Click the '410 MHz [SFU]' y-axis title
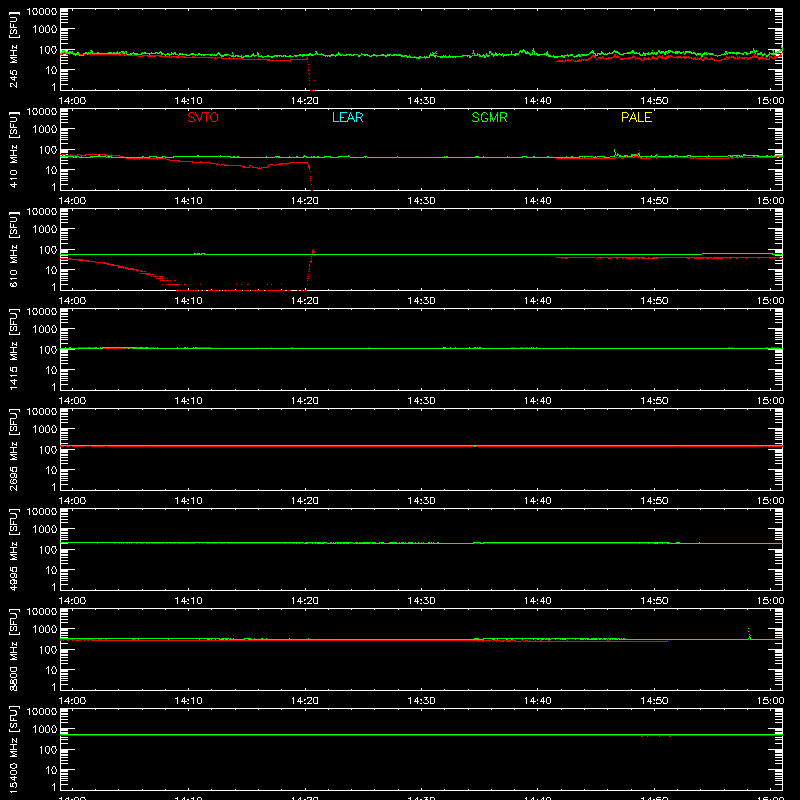This screenshot has height=800, width=800. [13, 149]
